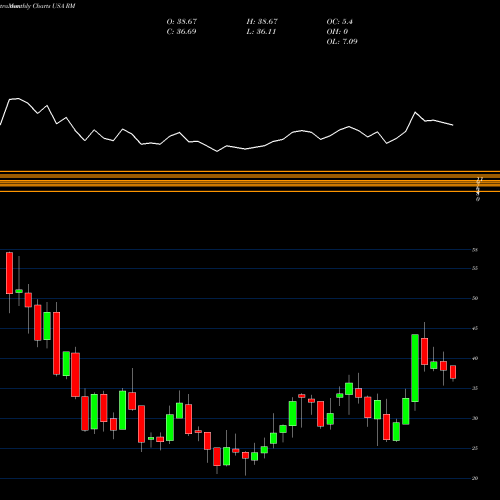Select the 25 price axis label

[x=475, y=448]
